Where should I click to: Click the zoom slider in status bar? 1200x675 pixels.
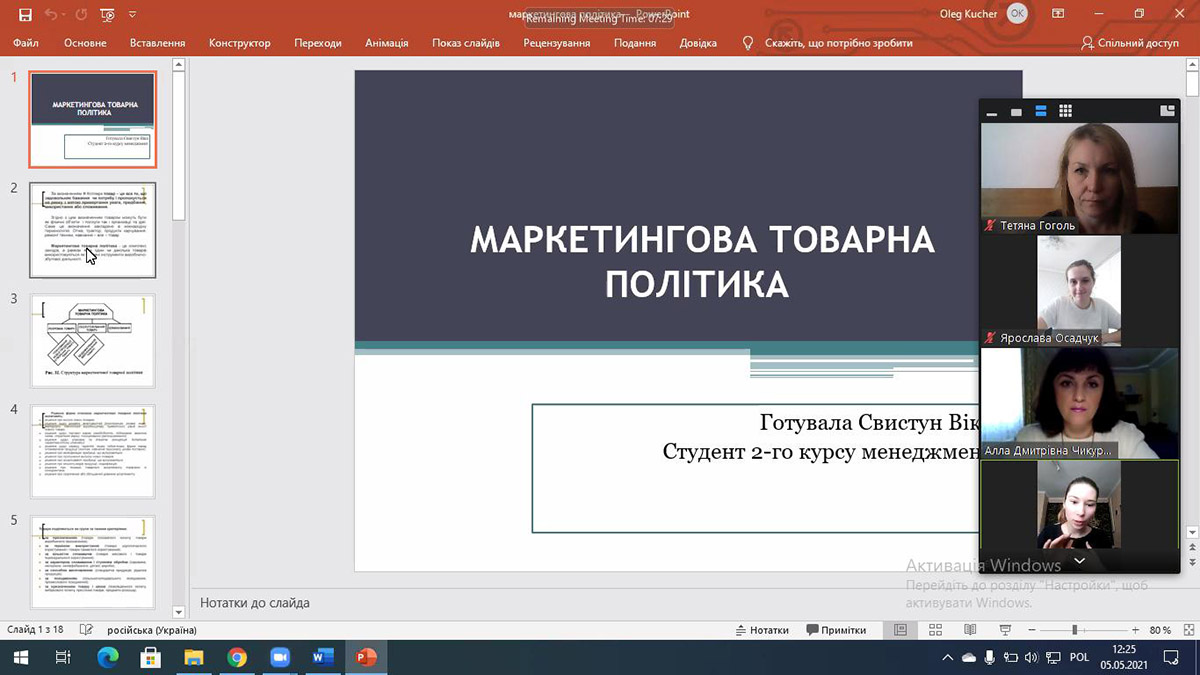coord(1075,630)
